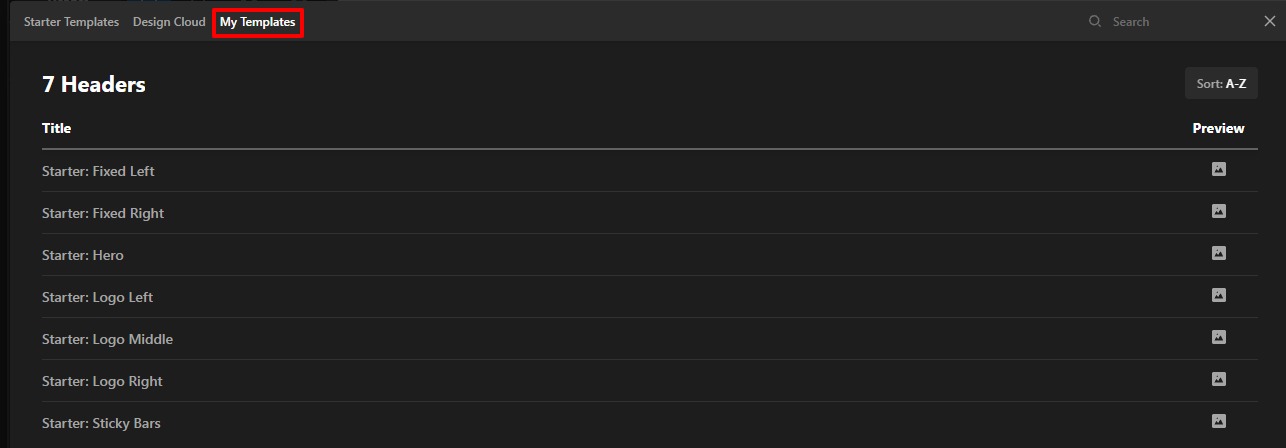Viewport: 1286px width, 448px height.
Task: View preview icon for Starter: Logo Middle
Action: (1218, 338)
